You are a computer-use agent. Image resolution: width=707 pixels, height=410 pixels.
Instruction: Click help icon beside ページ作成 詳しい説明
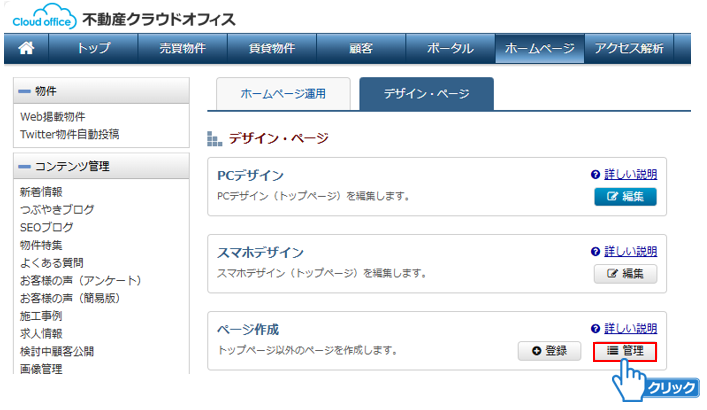coord(596,328)
